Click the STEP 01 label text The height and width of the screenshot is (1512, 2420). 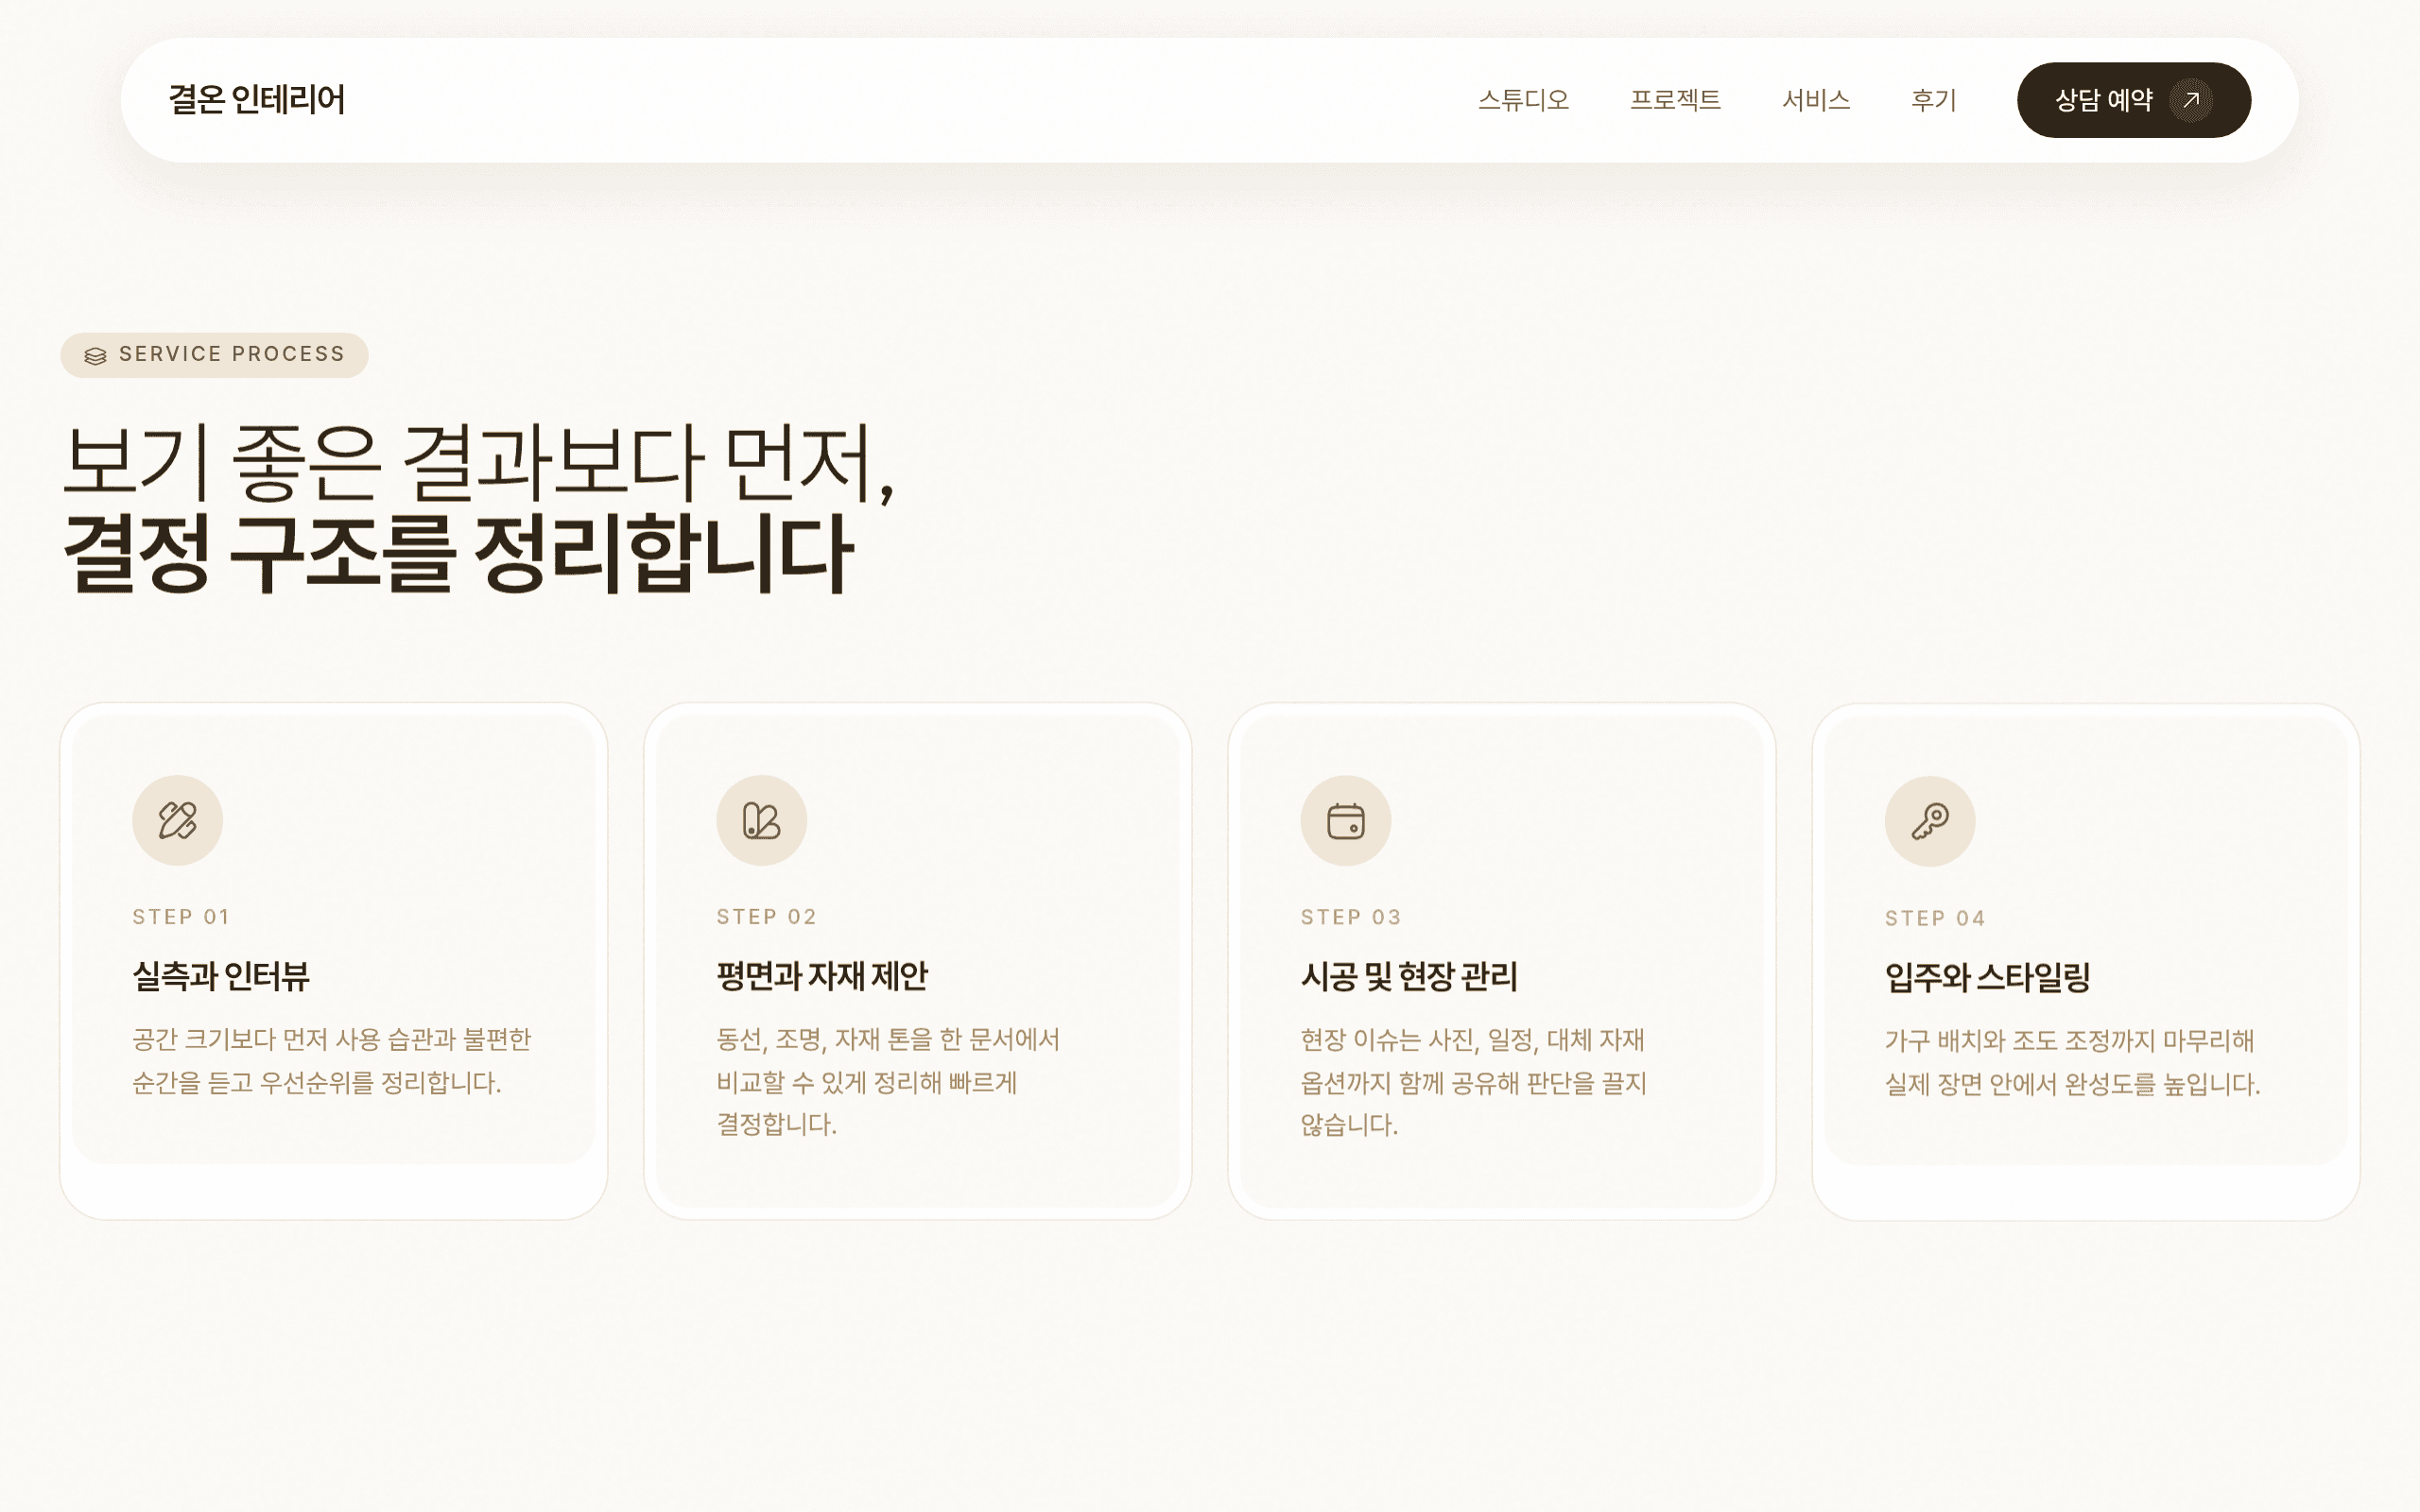click(x=180, y=915)
